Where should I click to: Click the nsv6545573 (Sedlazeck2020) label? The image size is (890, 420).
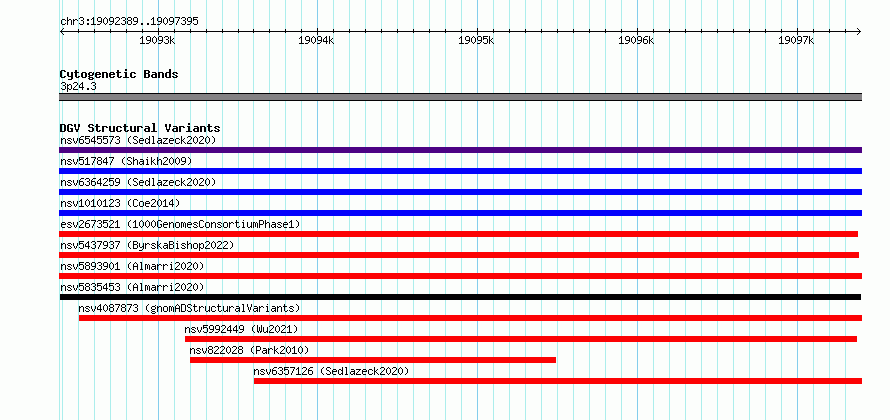click(x=138, y=140)
